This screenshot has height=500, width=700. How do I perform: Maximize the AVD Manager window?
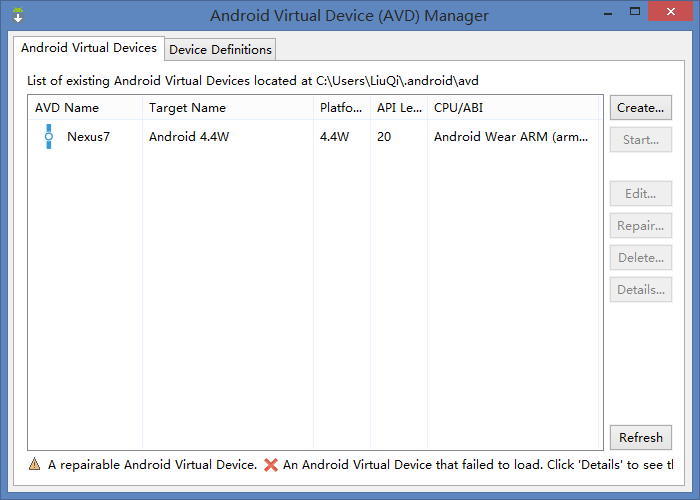click(x=635, y=12)
